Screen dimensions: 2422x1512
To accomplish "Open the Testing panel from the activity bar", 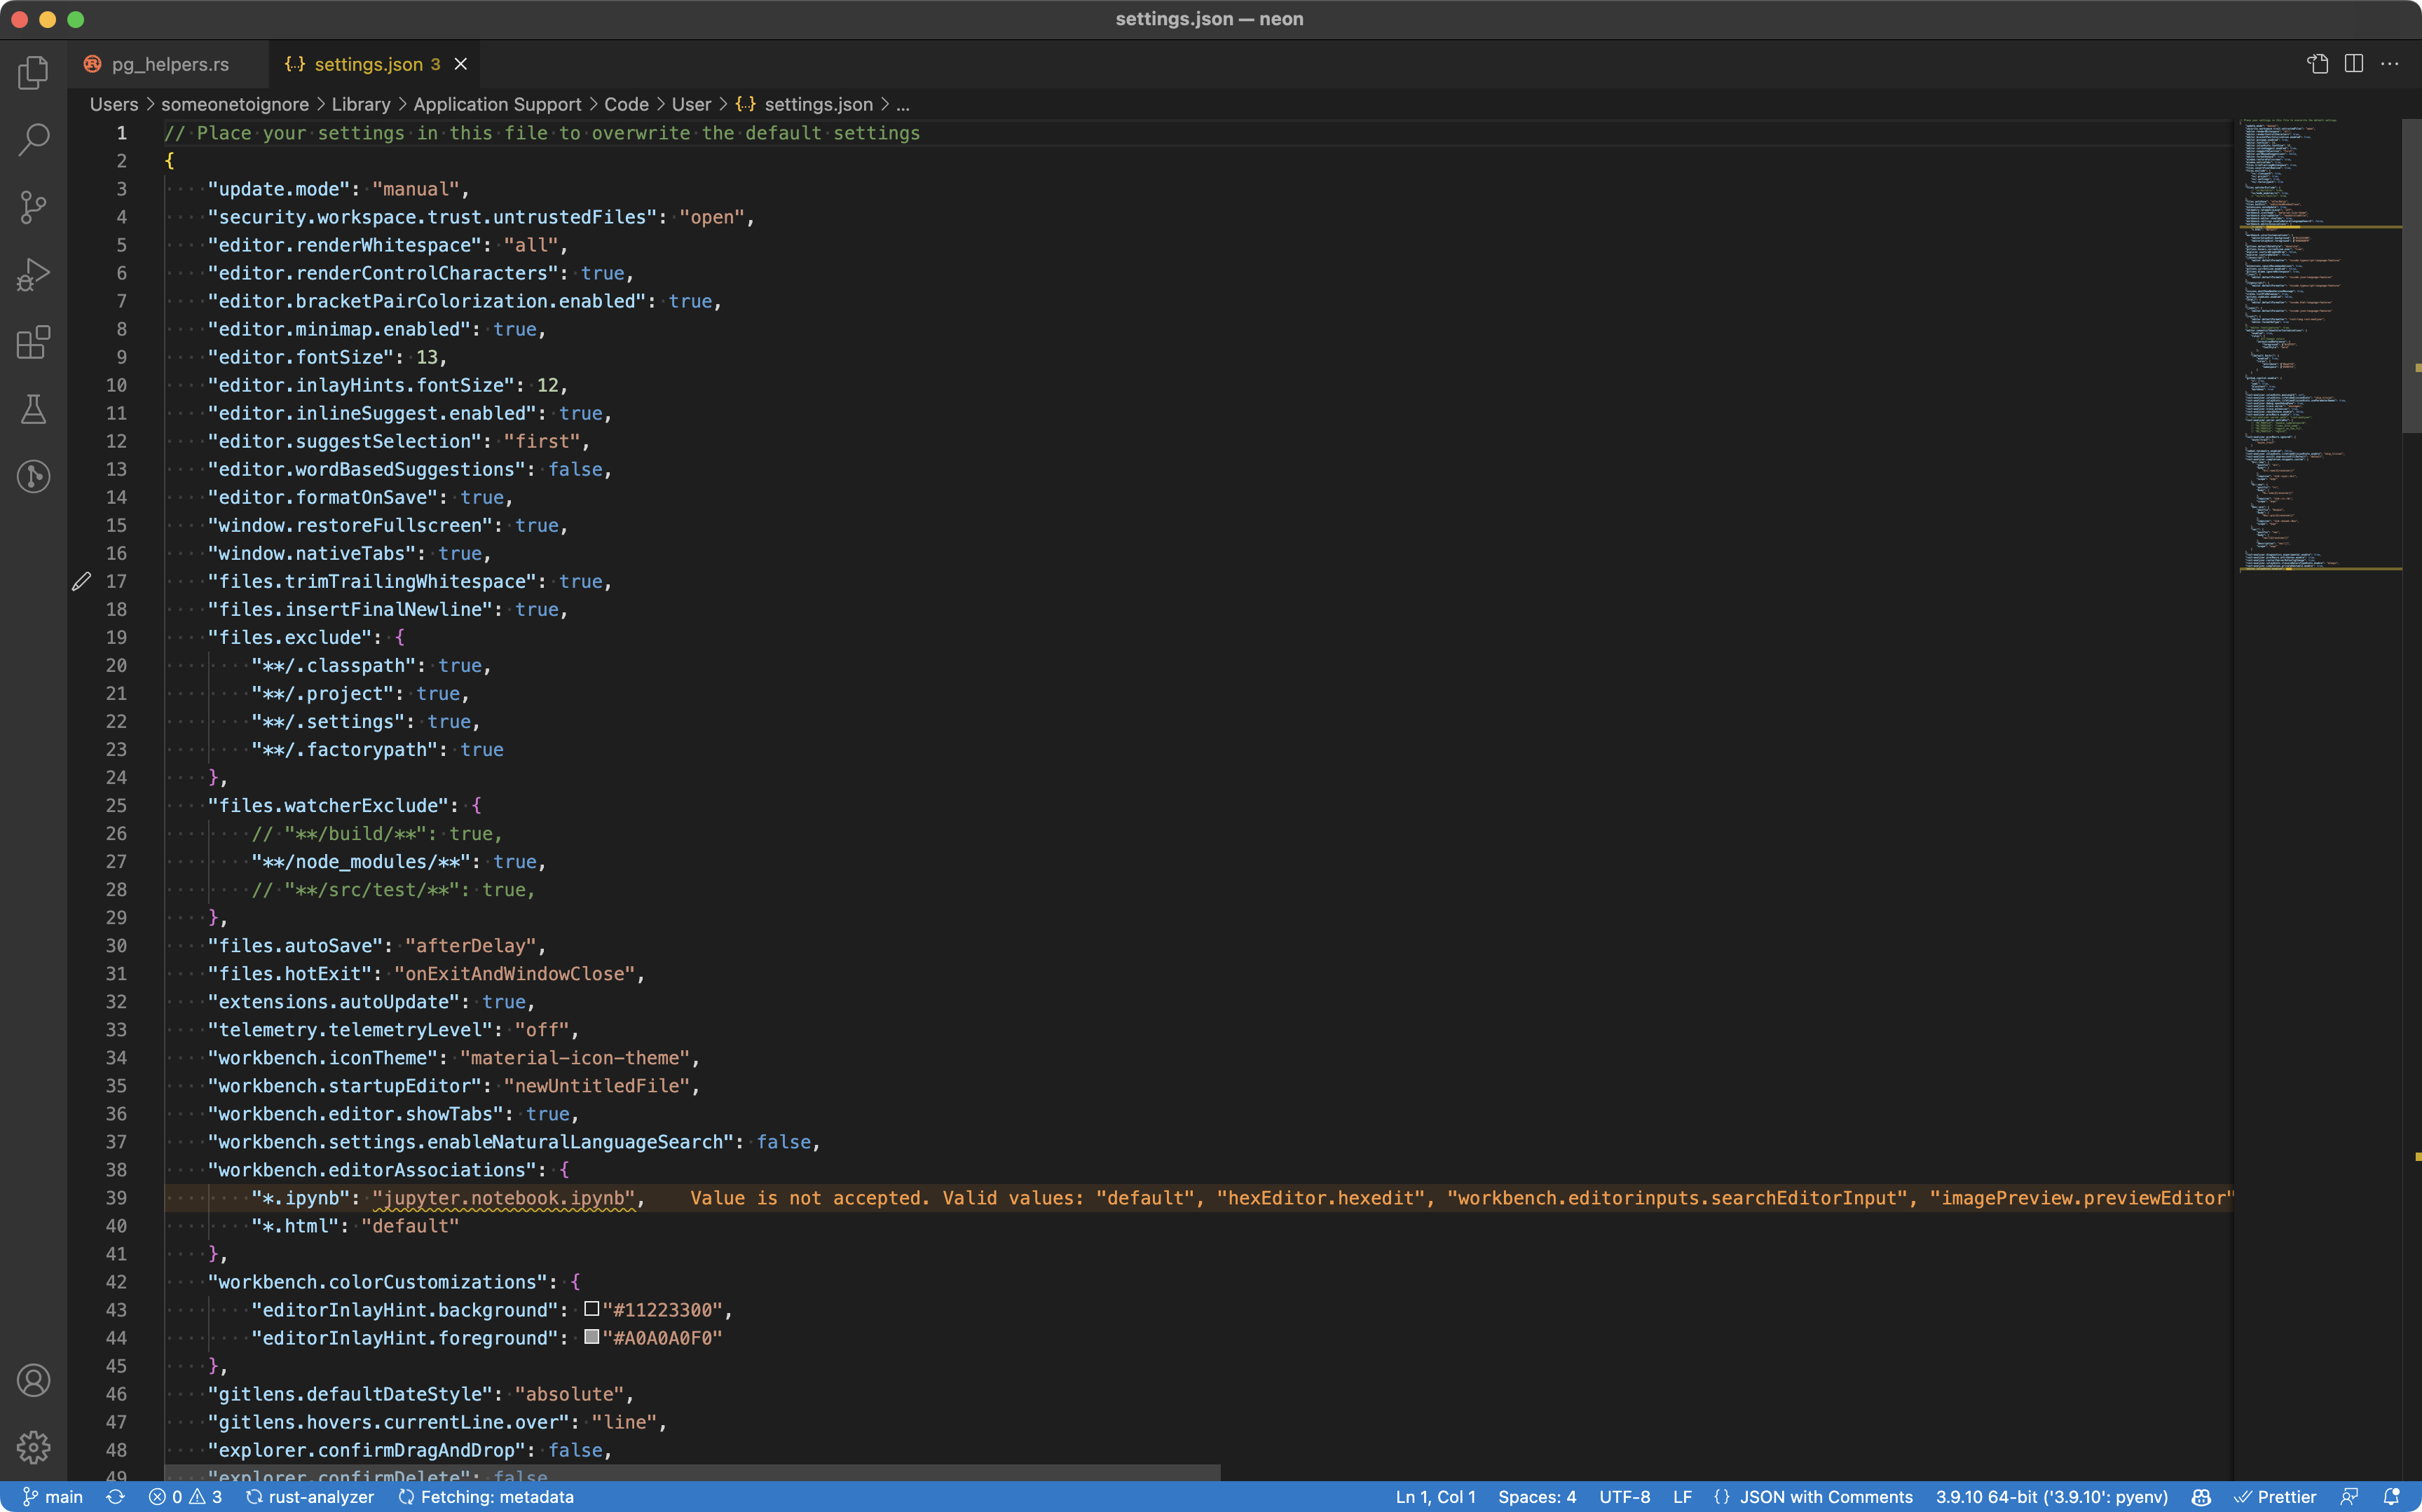I will coord(33,409).
